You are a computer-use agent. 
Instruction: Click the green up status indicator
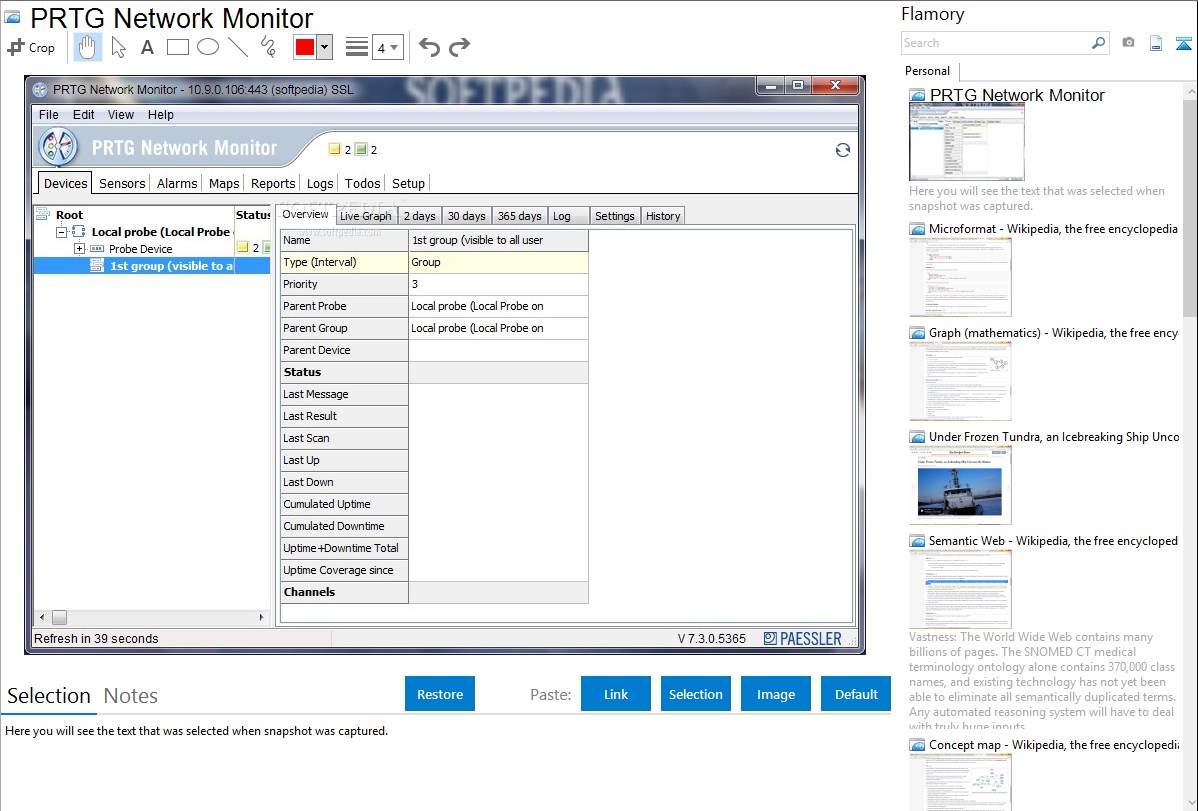361,149
